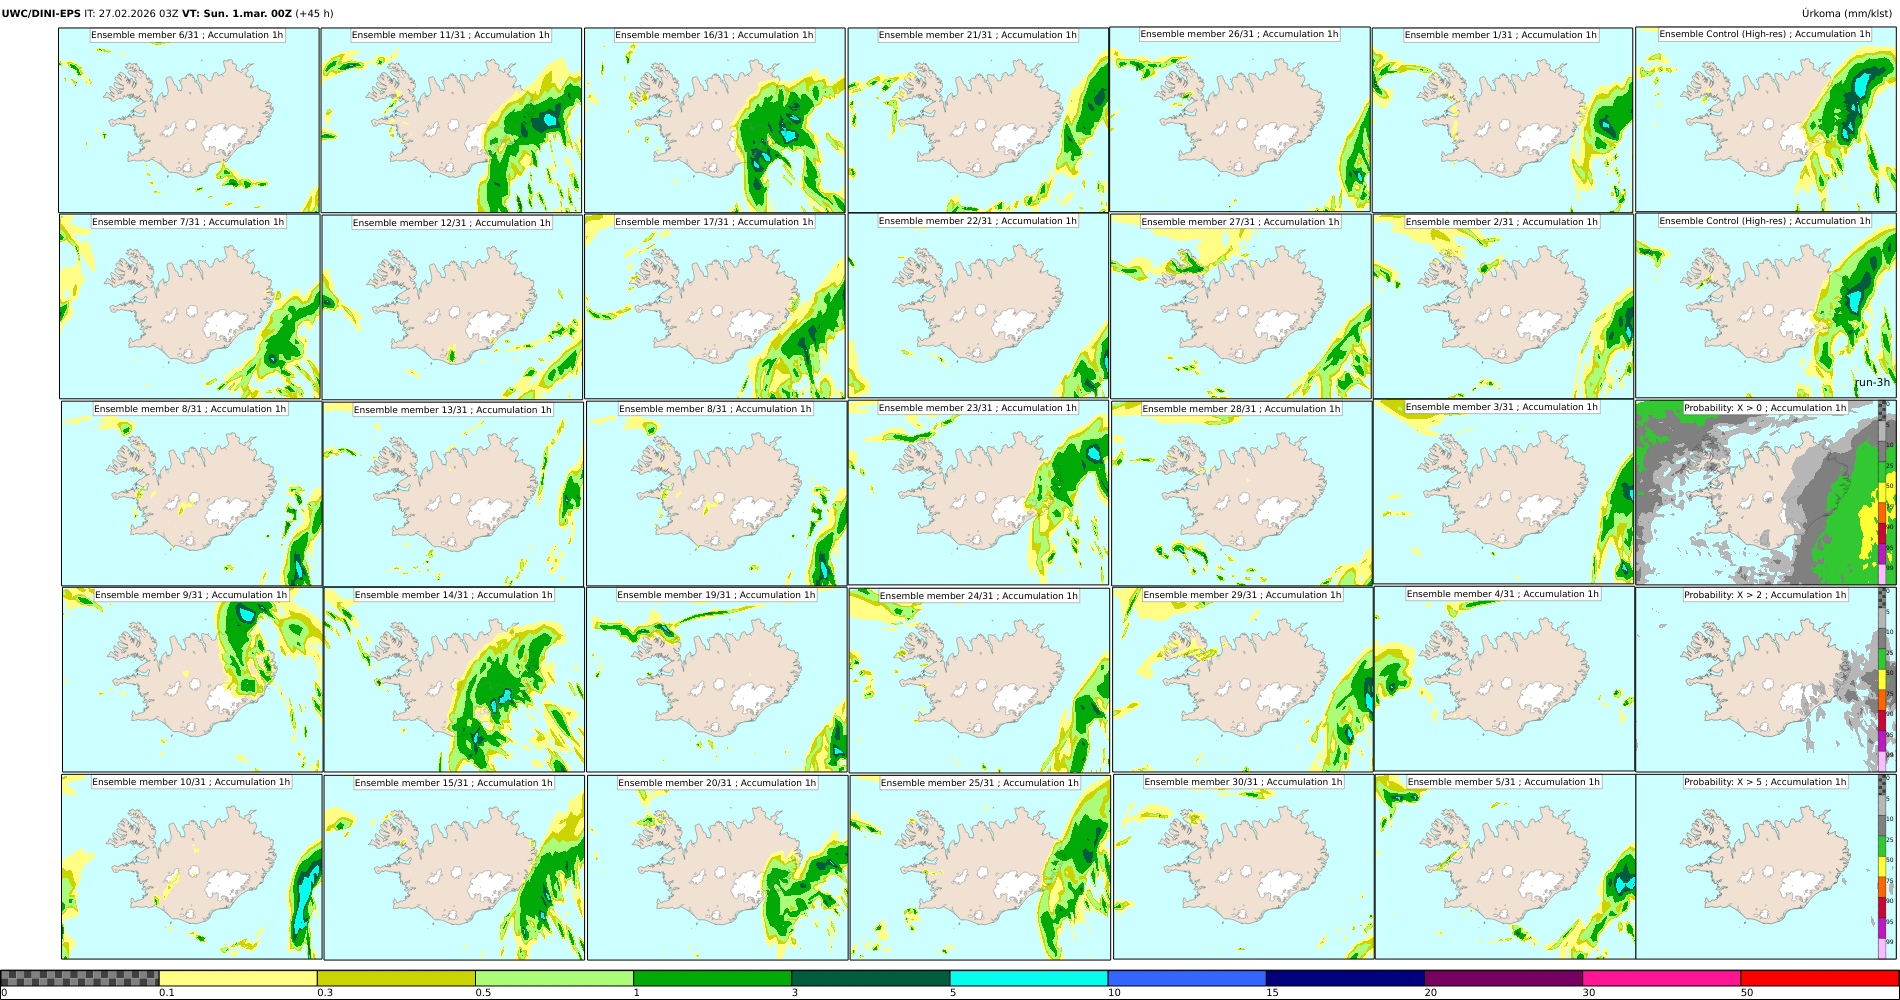Select the olive yellow 0.3–0.5 legend swatch
This screenshot has height=1000, width=1900.
tap(396, 978)
